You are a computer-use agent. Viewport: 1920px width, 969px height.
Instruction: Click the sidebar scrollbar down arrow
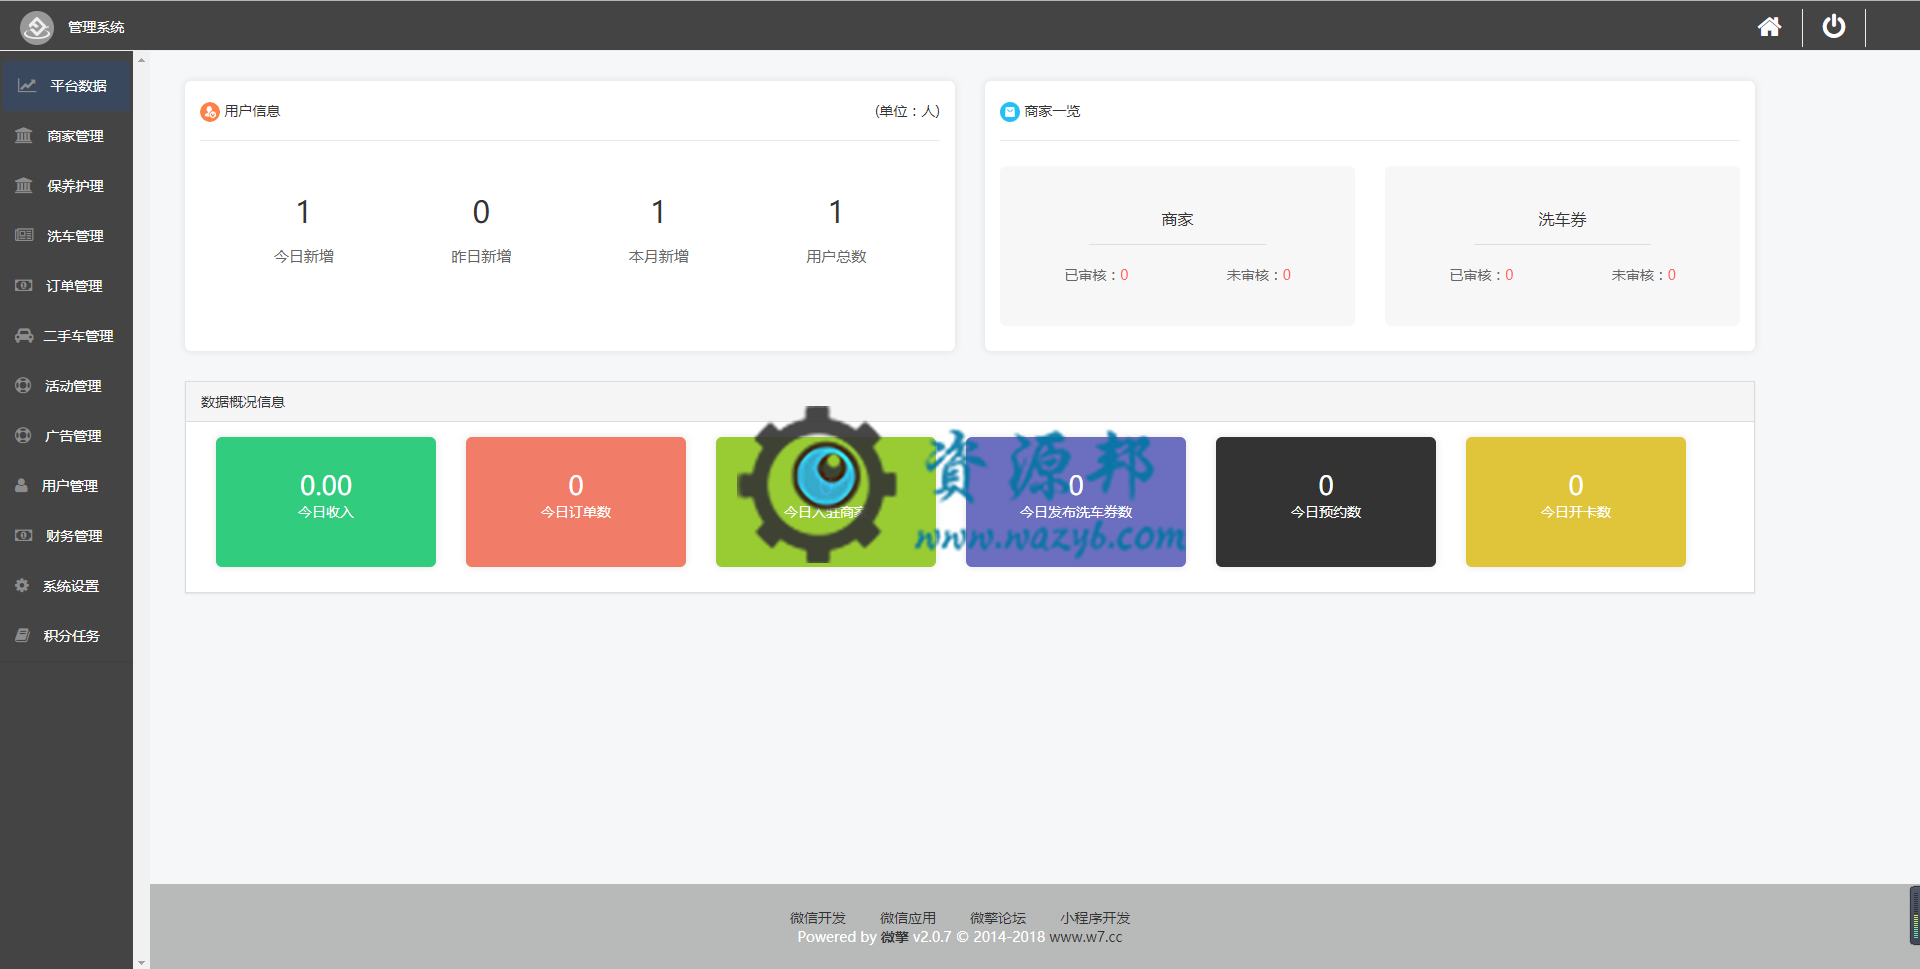tap(141, 962)
